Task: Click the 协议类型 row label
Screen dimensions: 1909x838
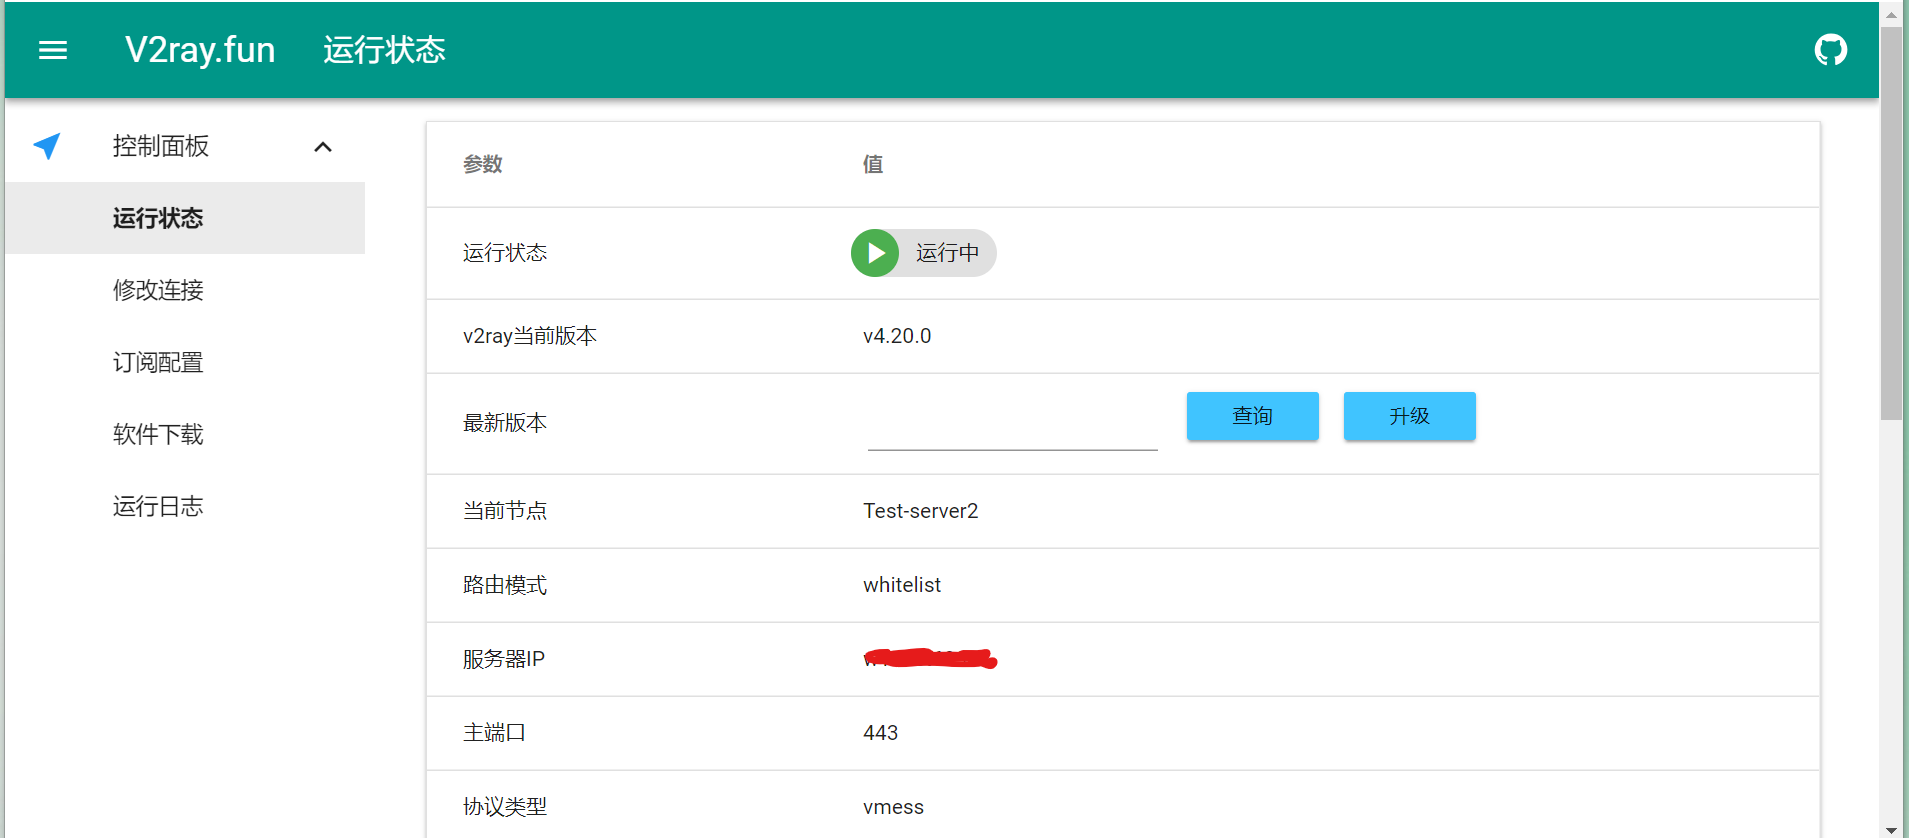Action: [505, 807]
